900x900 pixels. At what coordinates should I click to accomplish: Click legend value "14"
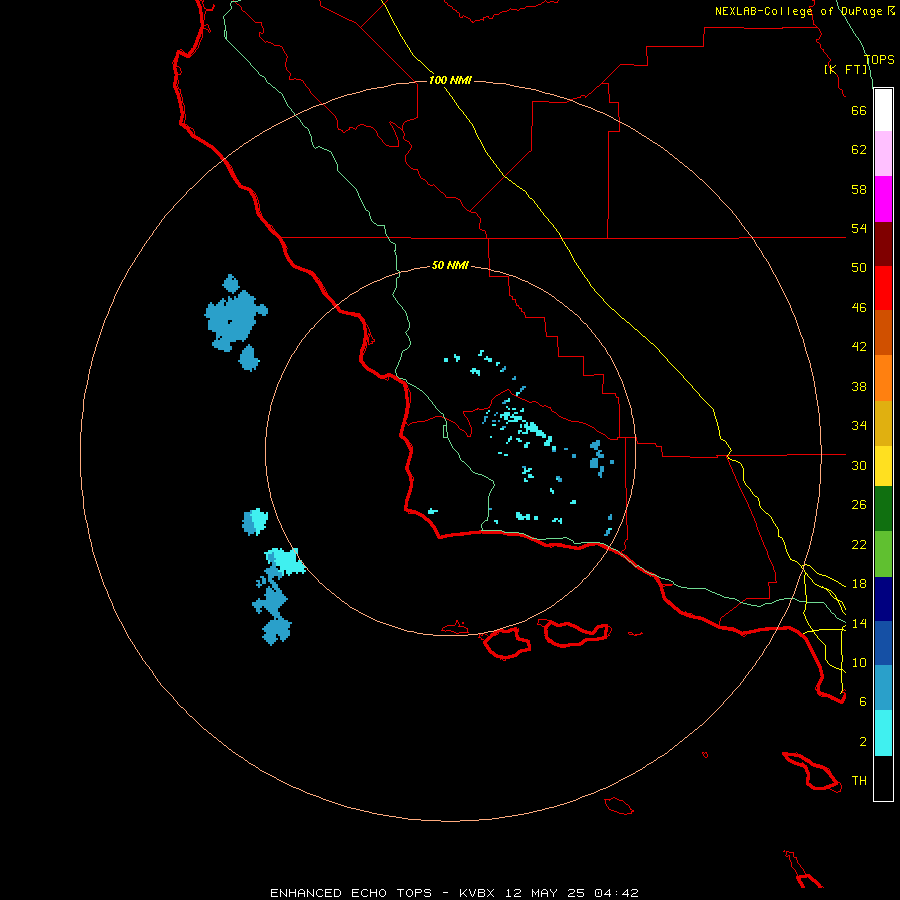[859, 623]
